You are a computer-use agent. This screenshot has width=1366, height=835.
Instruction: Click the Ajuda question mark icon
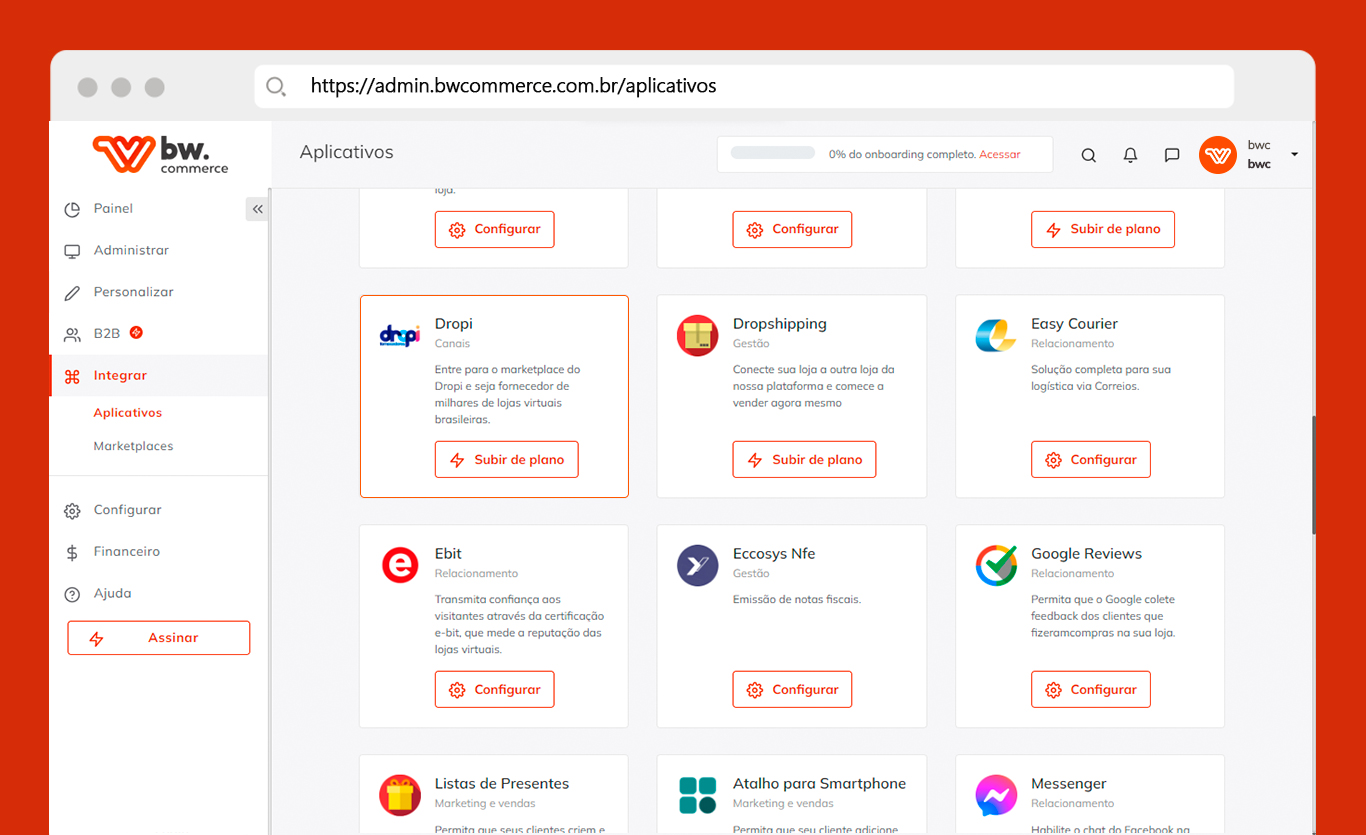[x=72, y=595]
